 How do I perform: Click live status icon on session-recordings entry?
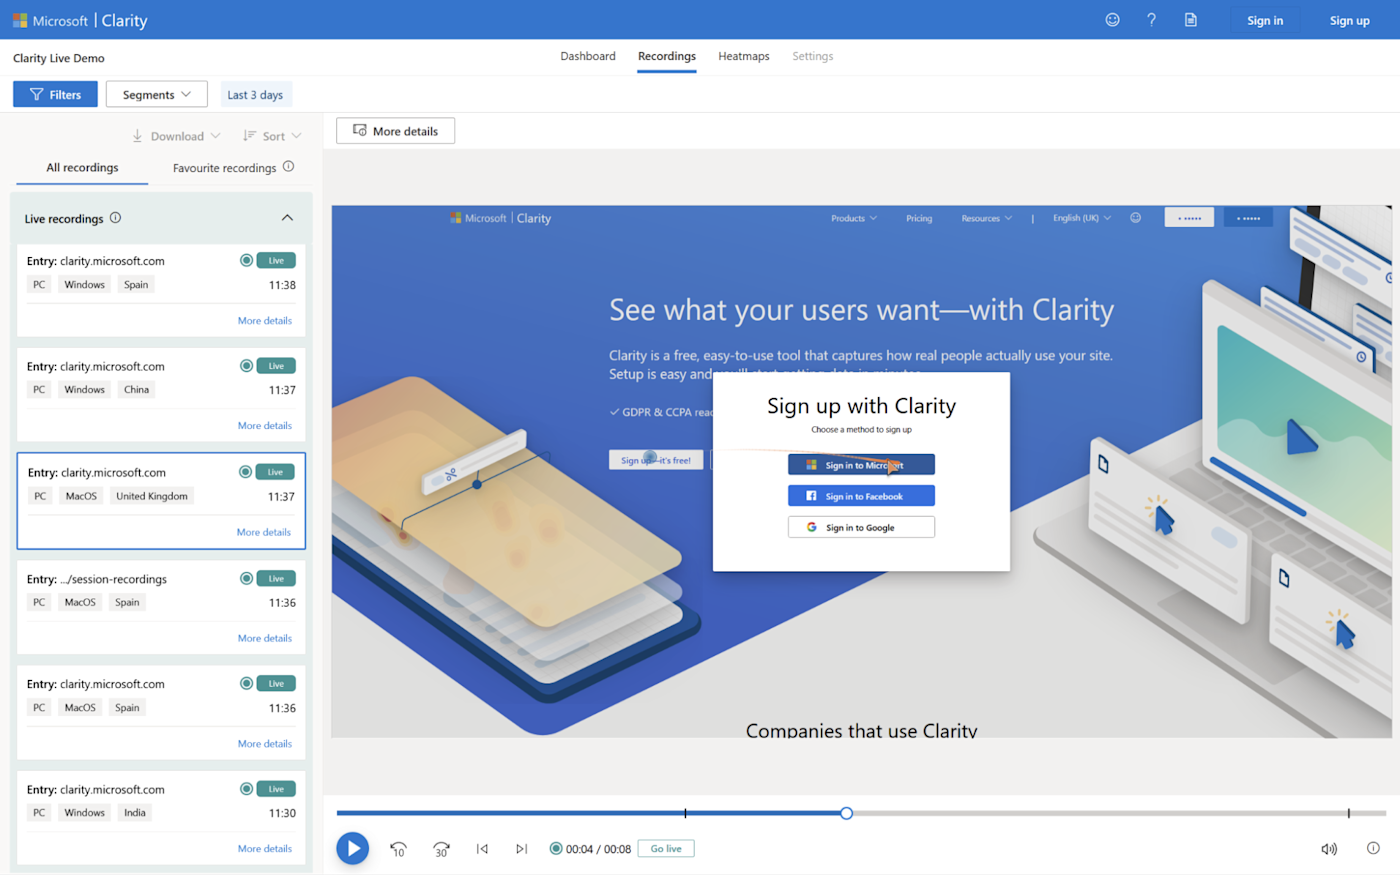coord(246,578)
